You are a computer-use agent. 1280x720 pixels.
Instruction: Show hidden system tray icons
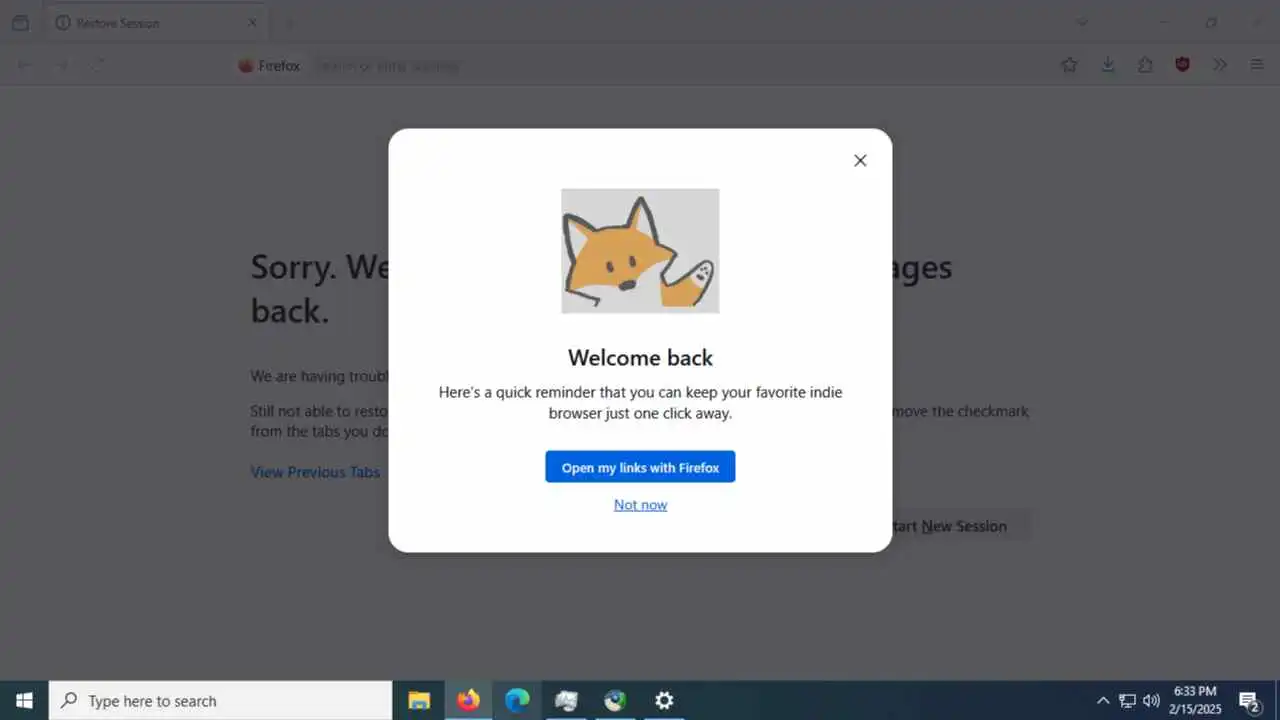pyautogui.click(x=1103, y=700)
